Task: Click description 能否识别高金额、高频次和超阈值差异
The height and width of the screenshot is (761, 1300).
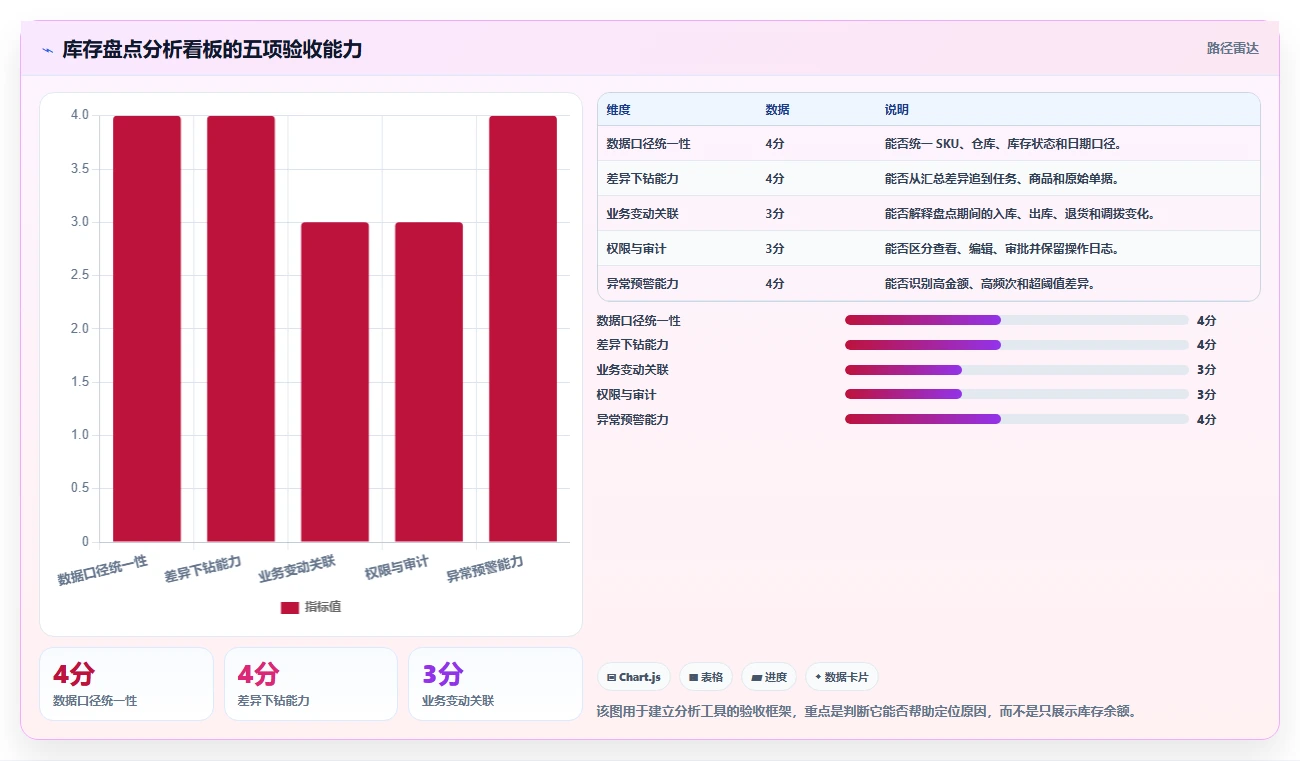Action: pyautogui.click(x=990, y=284)
